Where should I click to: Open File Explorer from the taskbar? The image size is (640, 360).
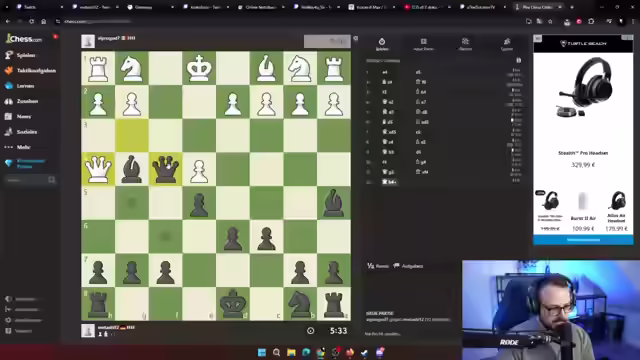pos(291,352)
